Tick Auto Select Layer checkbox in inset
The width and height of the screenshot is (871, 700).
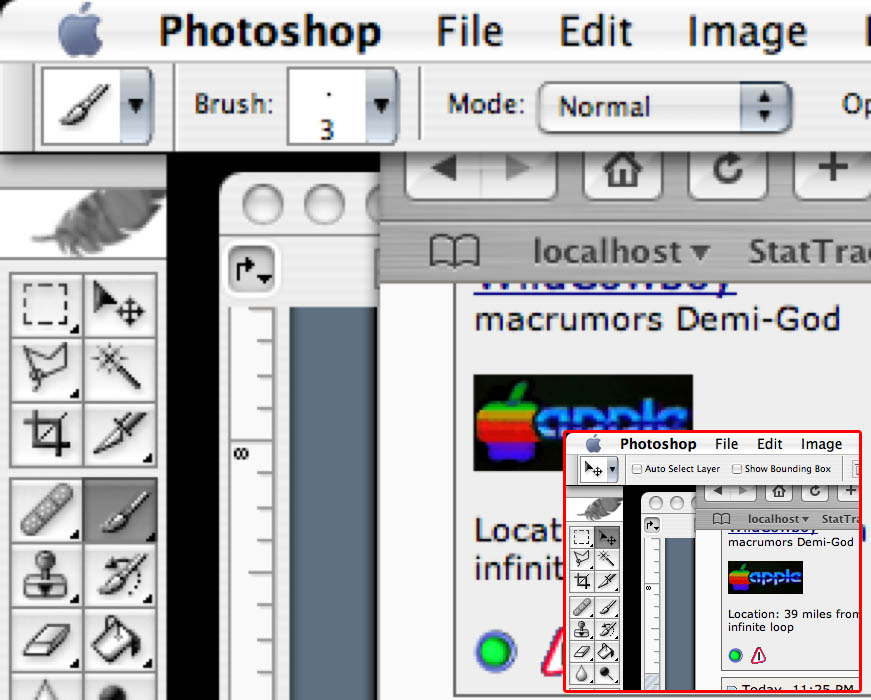[x=637, y=469]
